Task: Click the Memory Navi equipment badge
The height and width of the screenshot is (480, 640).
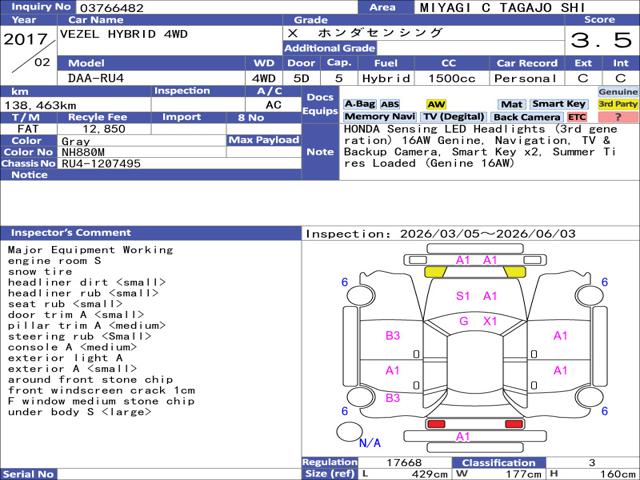Action: pyautogui.click(x=380, y=117)
